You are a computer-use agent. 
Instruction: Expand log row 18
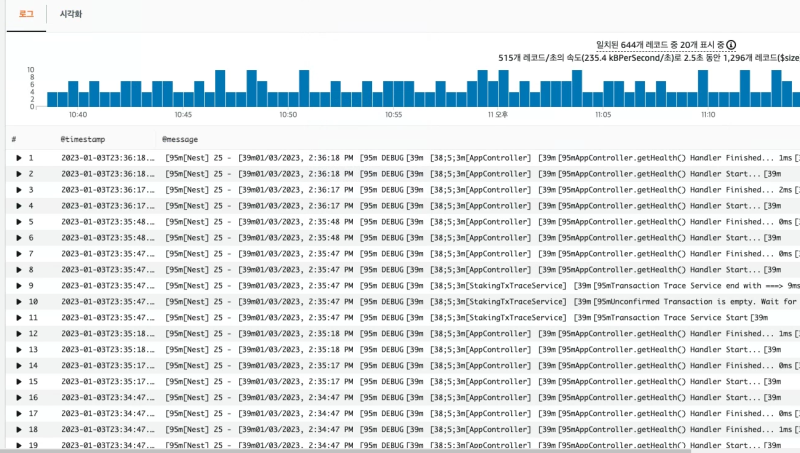point(19,430)
